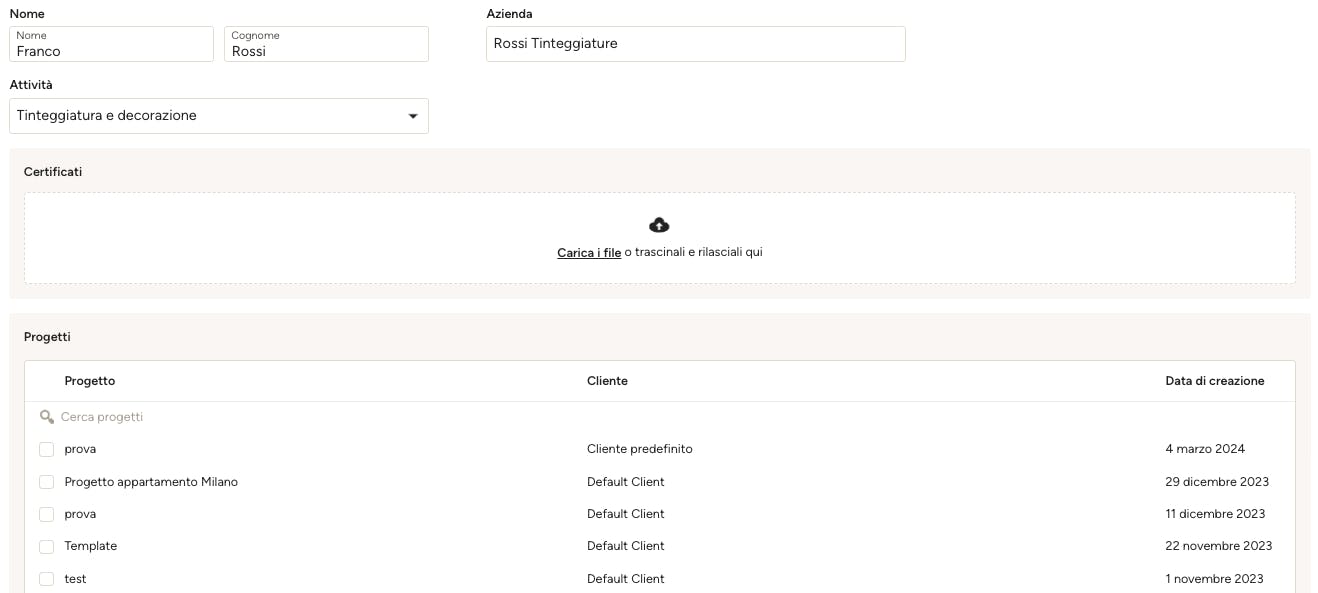
Task: Select the Progetto appartamento Milano row name
Action: pyautogui.click(x=151, y=482)
